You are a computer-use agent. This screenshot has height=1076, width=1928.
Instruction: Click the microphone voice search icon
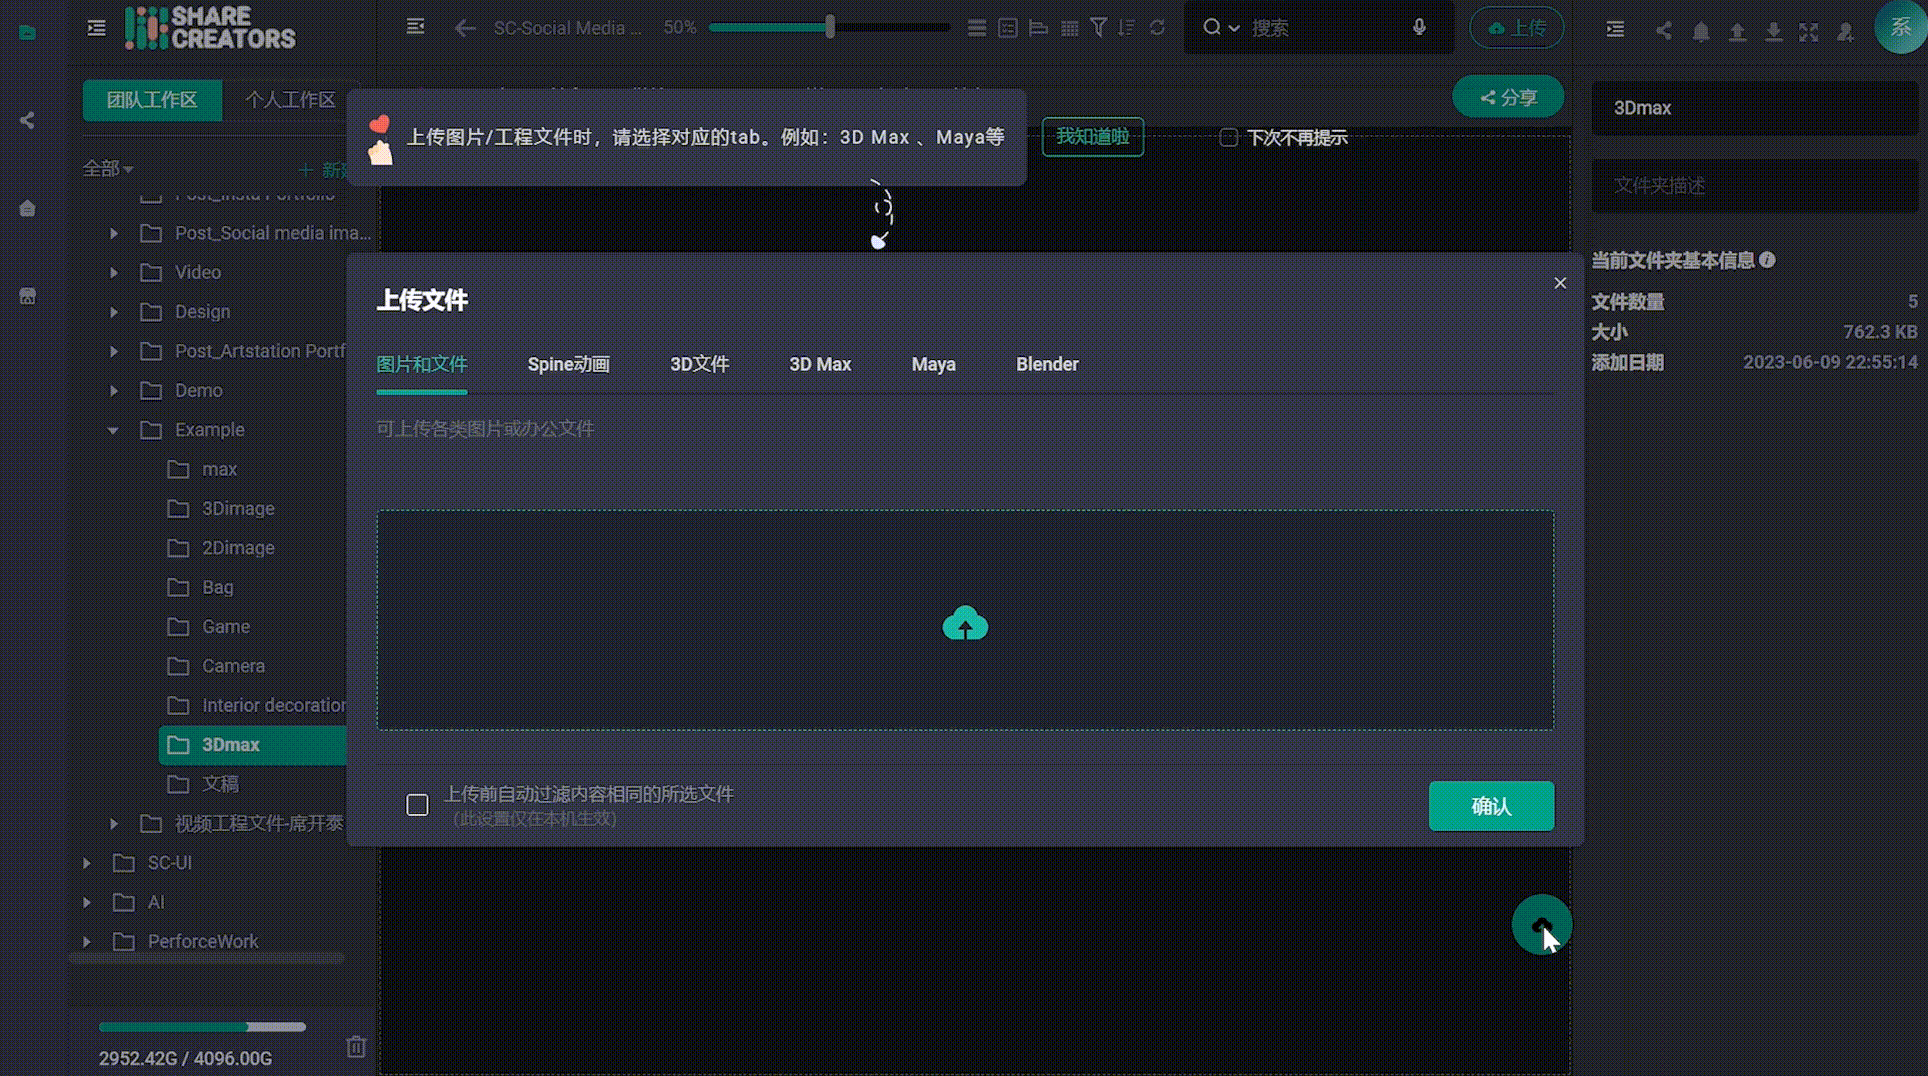pyautogui.click(x=1419, y=27)
